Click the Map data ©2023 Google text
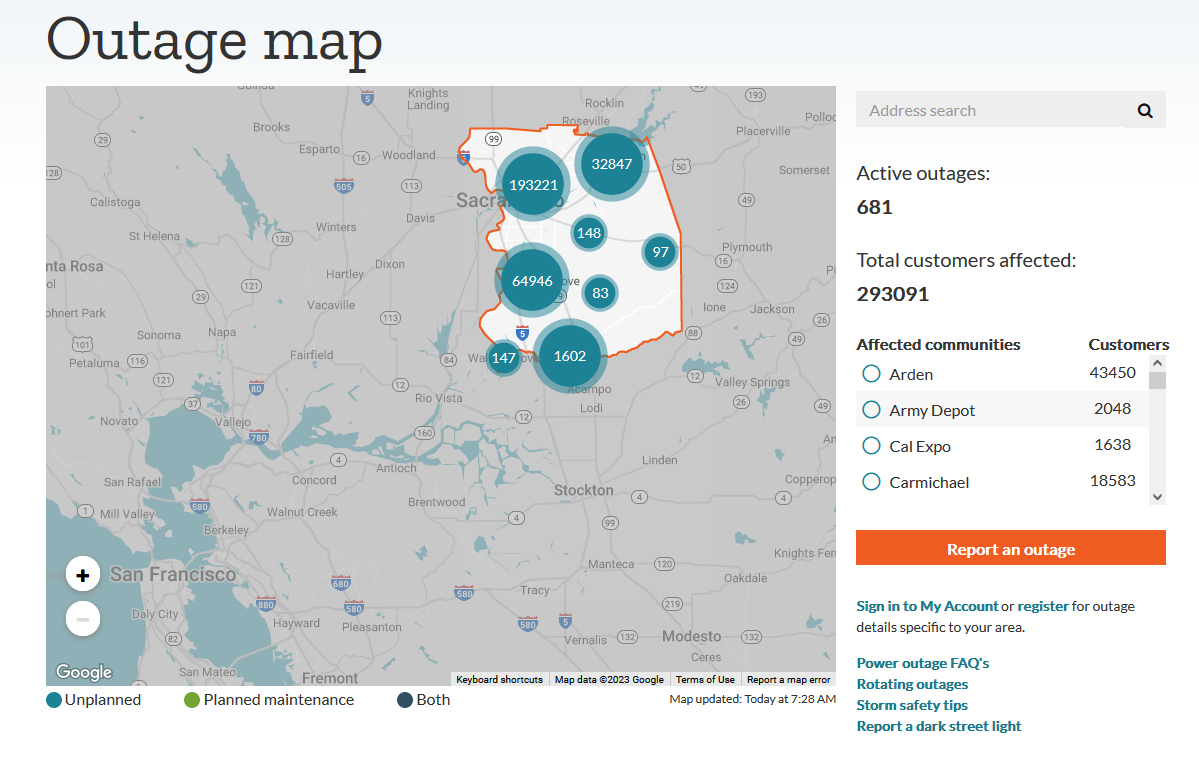The height and width of the screenshot is (780, 1199). [x=609, y=680]
